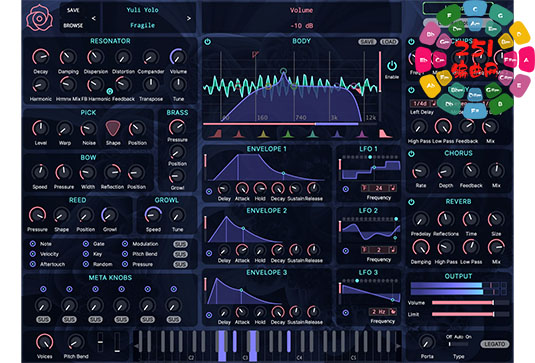The height and width of the screenshot is (363, 535).
Task: Open the LFO 3 frequency 2 Hz field
Action: [x=382, y=312]
